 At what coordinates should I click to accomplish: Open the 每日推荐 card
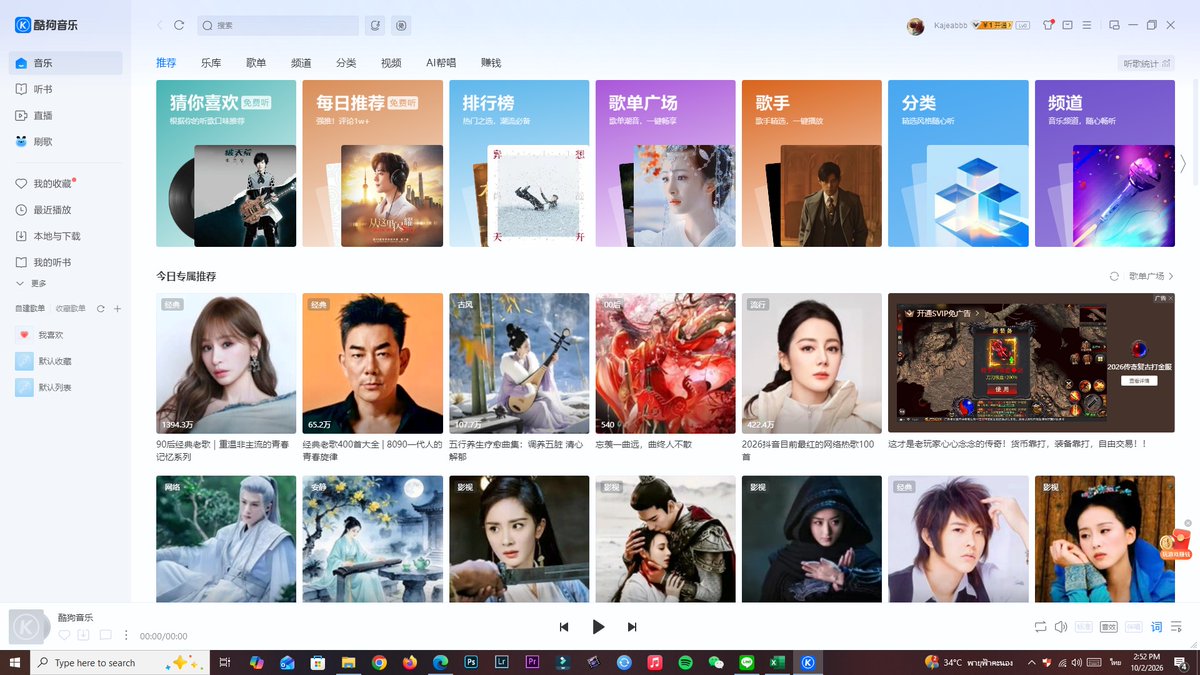point(372,163)
